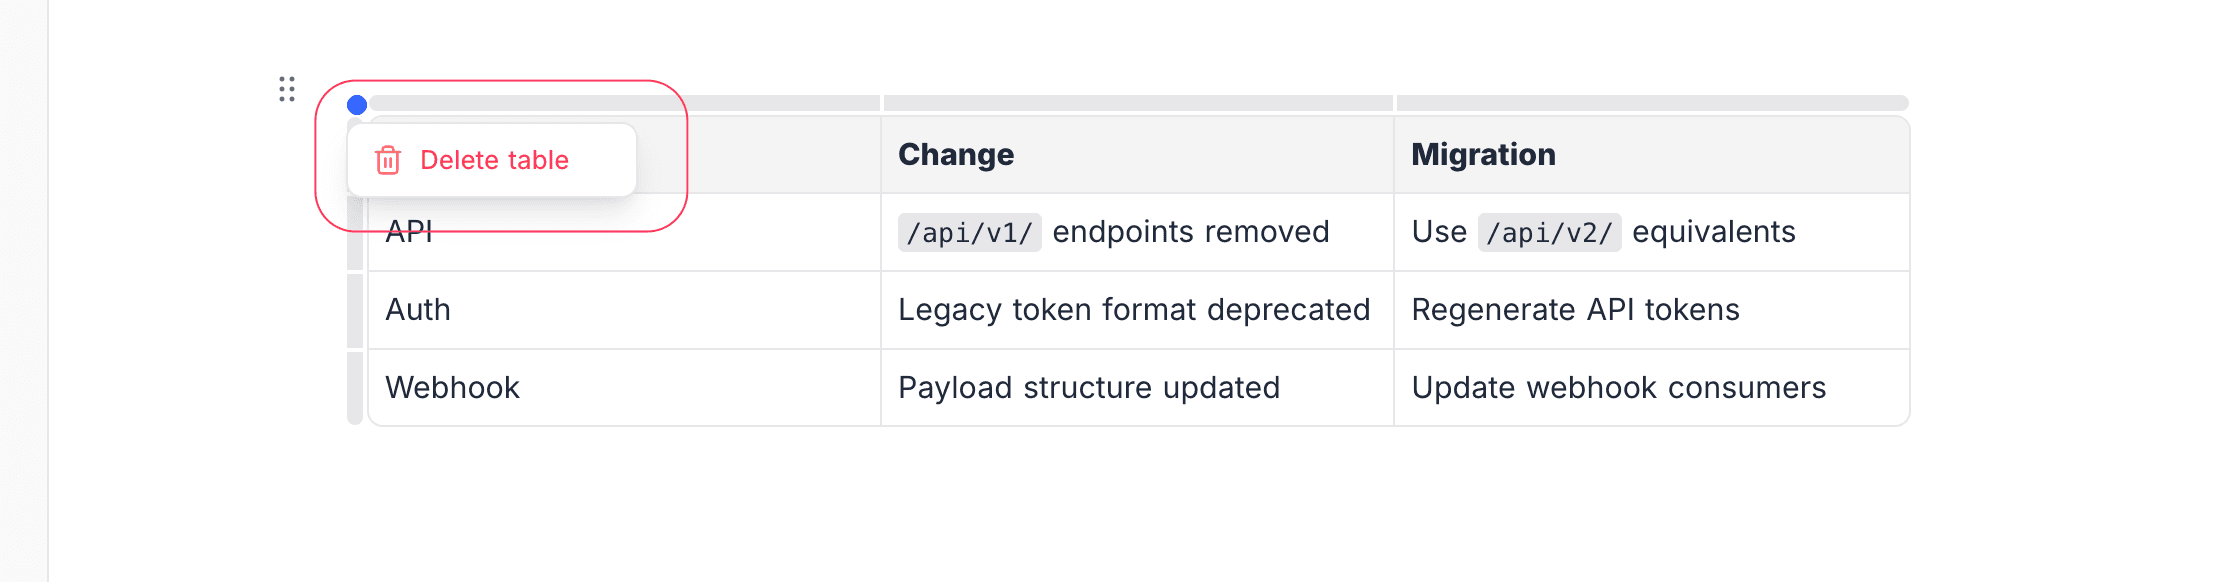The height and width of the screenshot is (582, 2226).
Task: Click the Legacy token format deprecated cell
Action: (1134, 310)
